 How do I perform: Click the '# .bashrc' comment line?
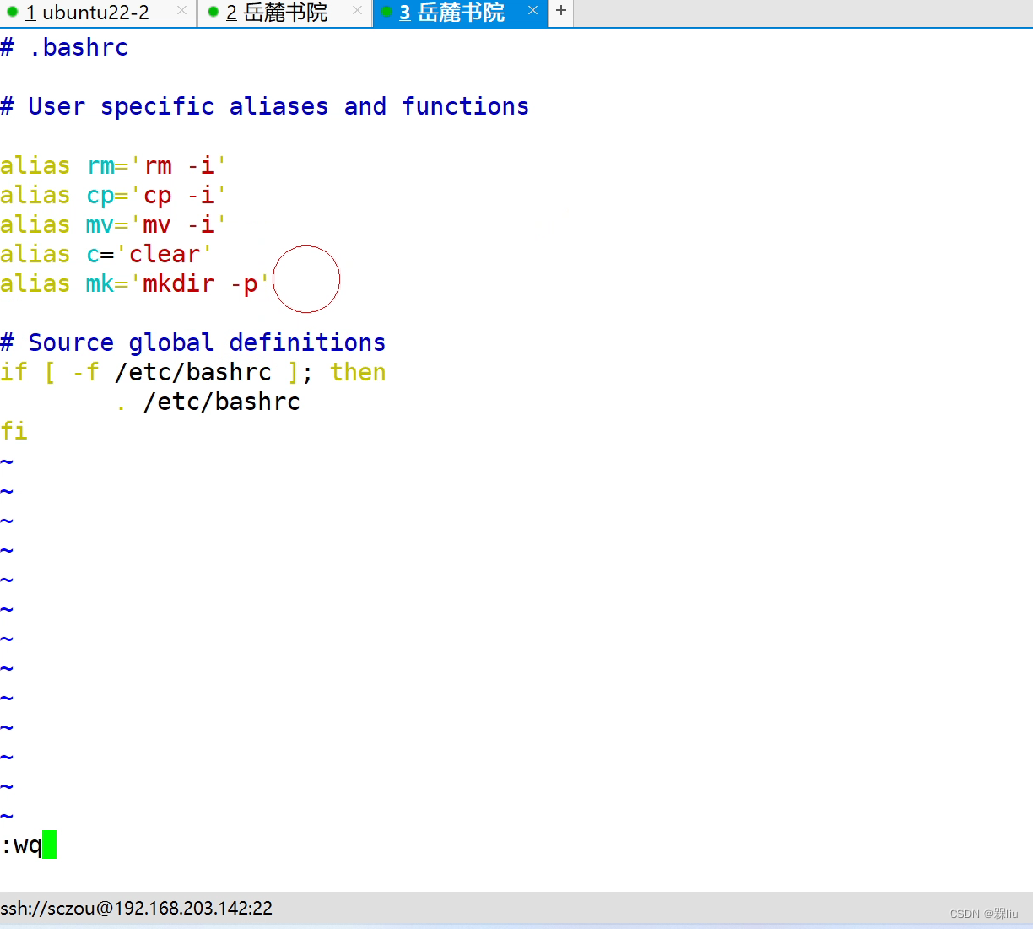tap(65, 47)
